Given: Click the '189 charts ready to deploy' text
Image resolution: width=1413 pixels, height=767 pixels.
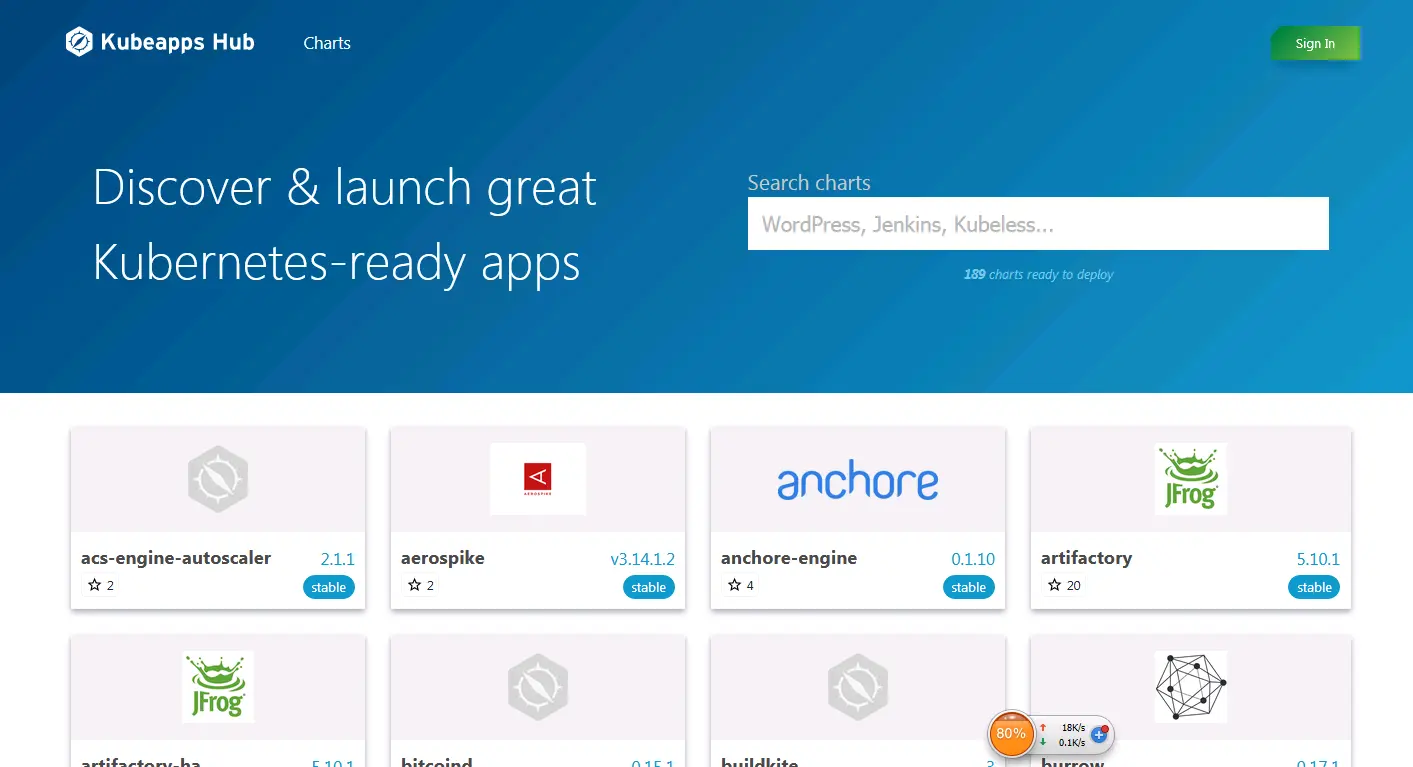Looking at the screenshot, I should (1038, 274).
